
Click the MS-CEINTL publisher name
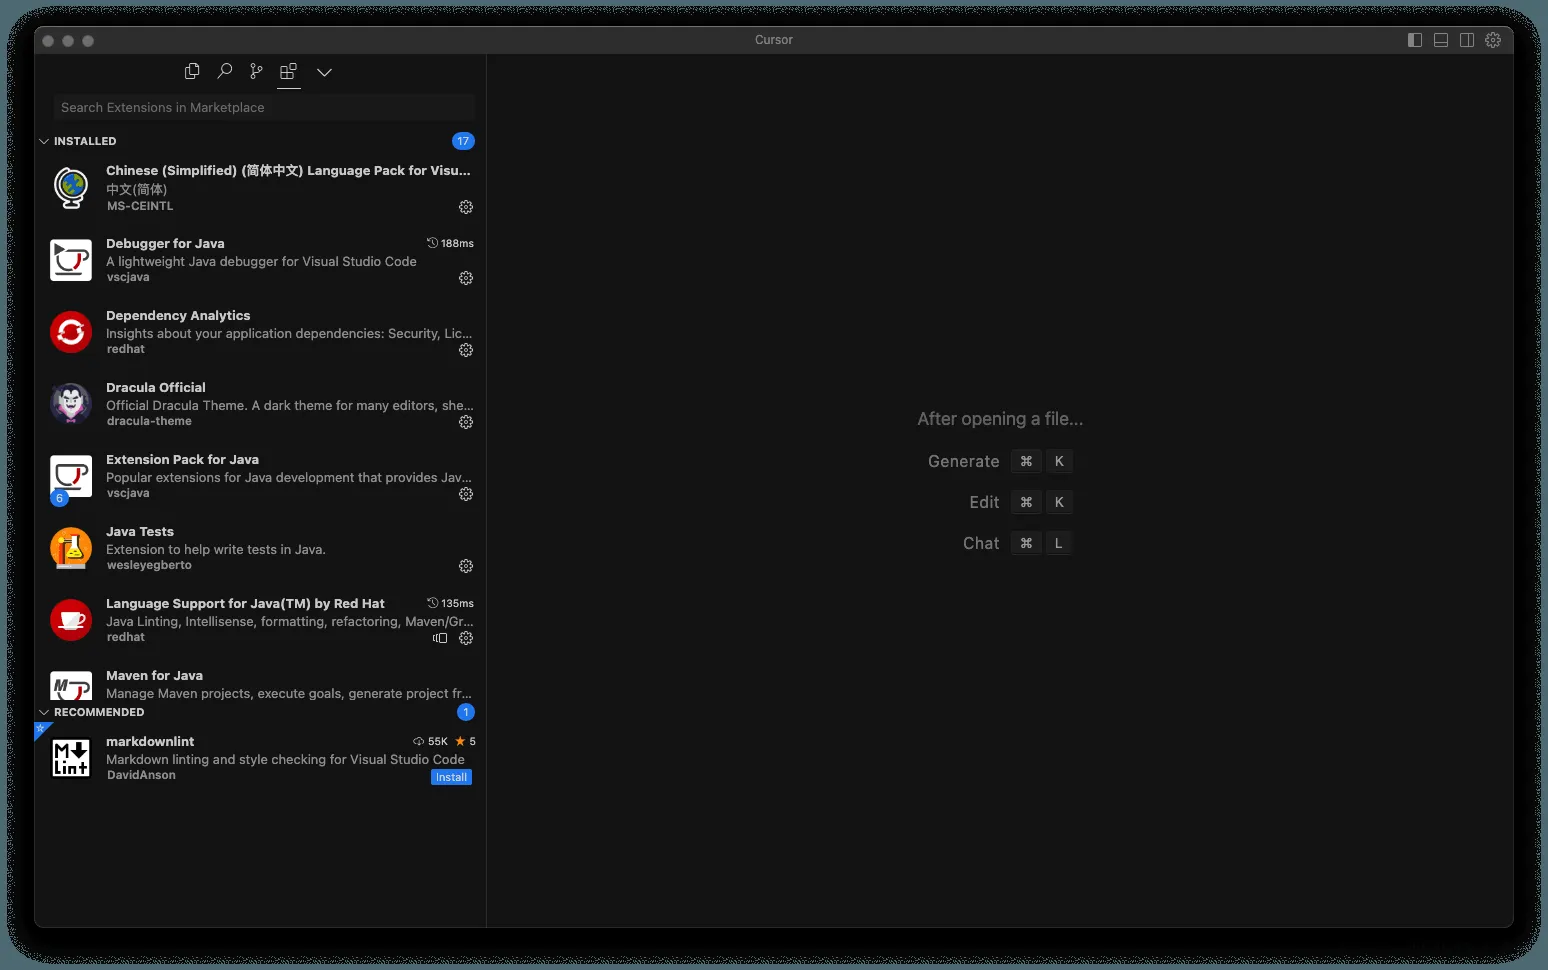[x=140, y=206]
